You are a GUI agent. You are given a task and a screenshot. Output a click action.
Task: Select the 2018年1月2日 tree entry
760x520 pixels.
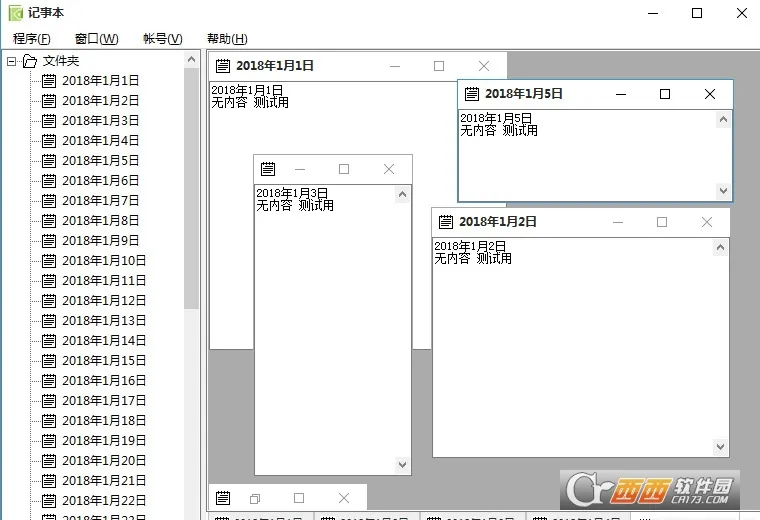point(100,100)
